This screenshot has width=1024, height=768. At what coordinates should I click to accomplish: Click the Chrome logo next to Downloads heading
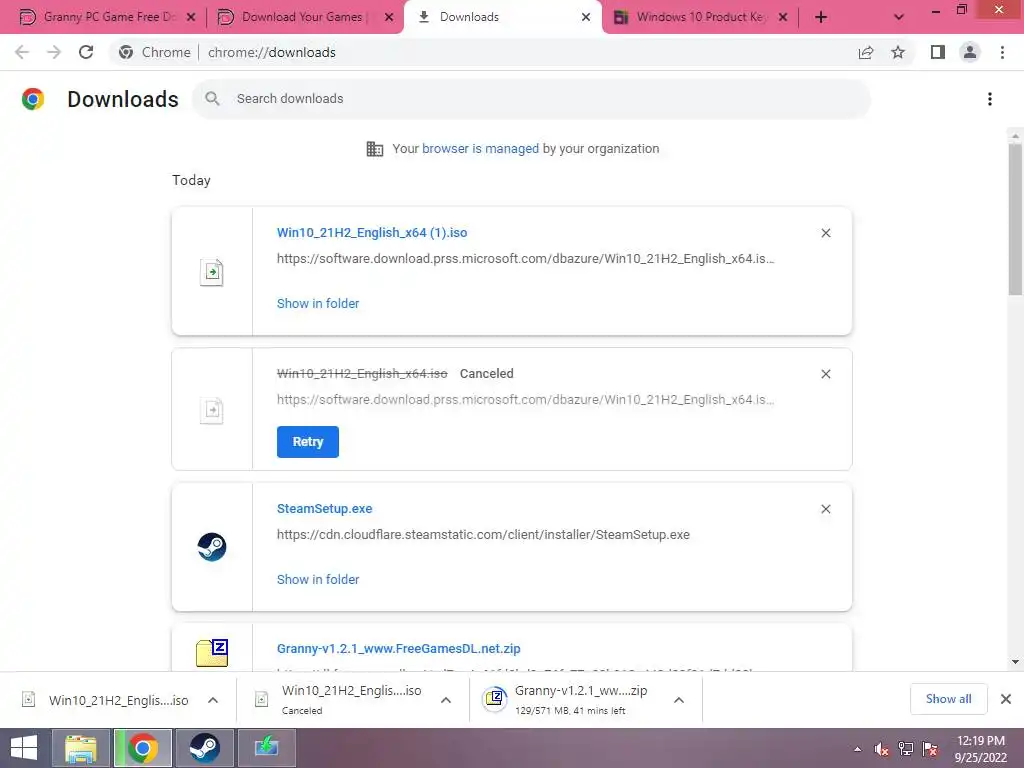point(33,99)
